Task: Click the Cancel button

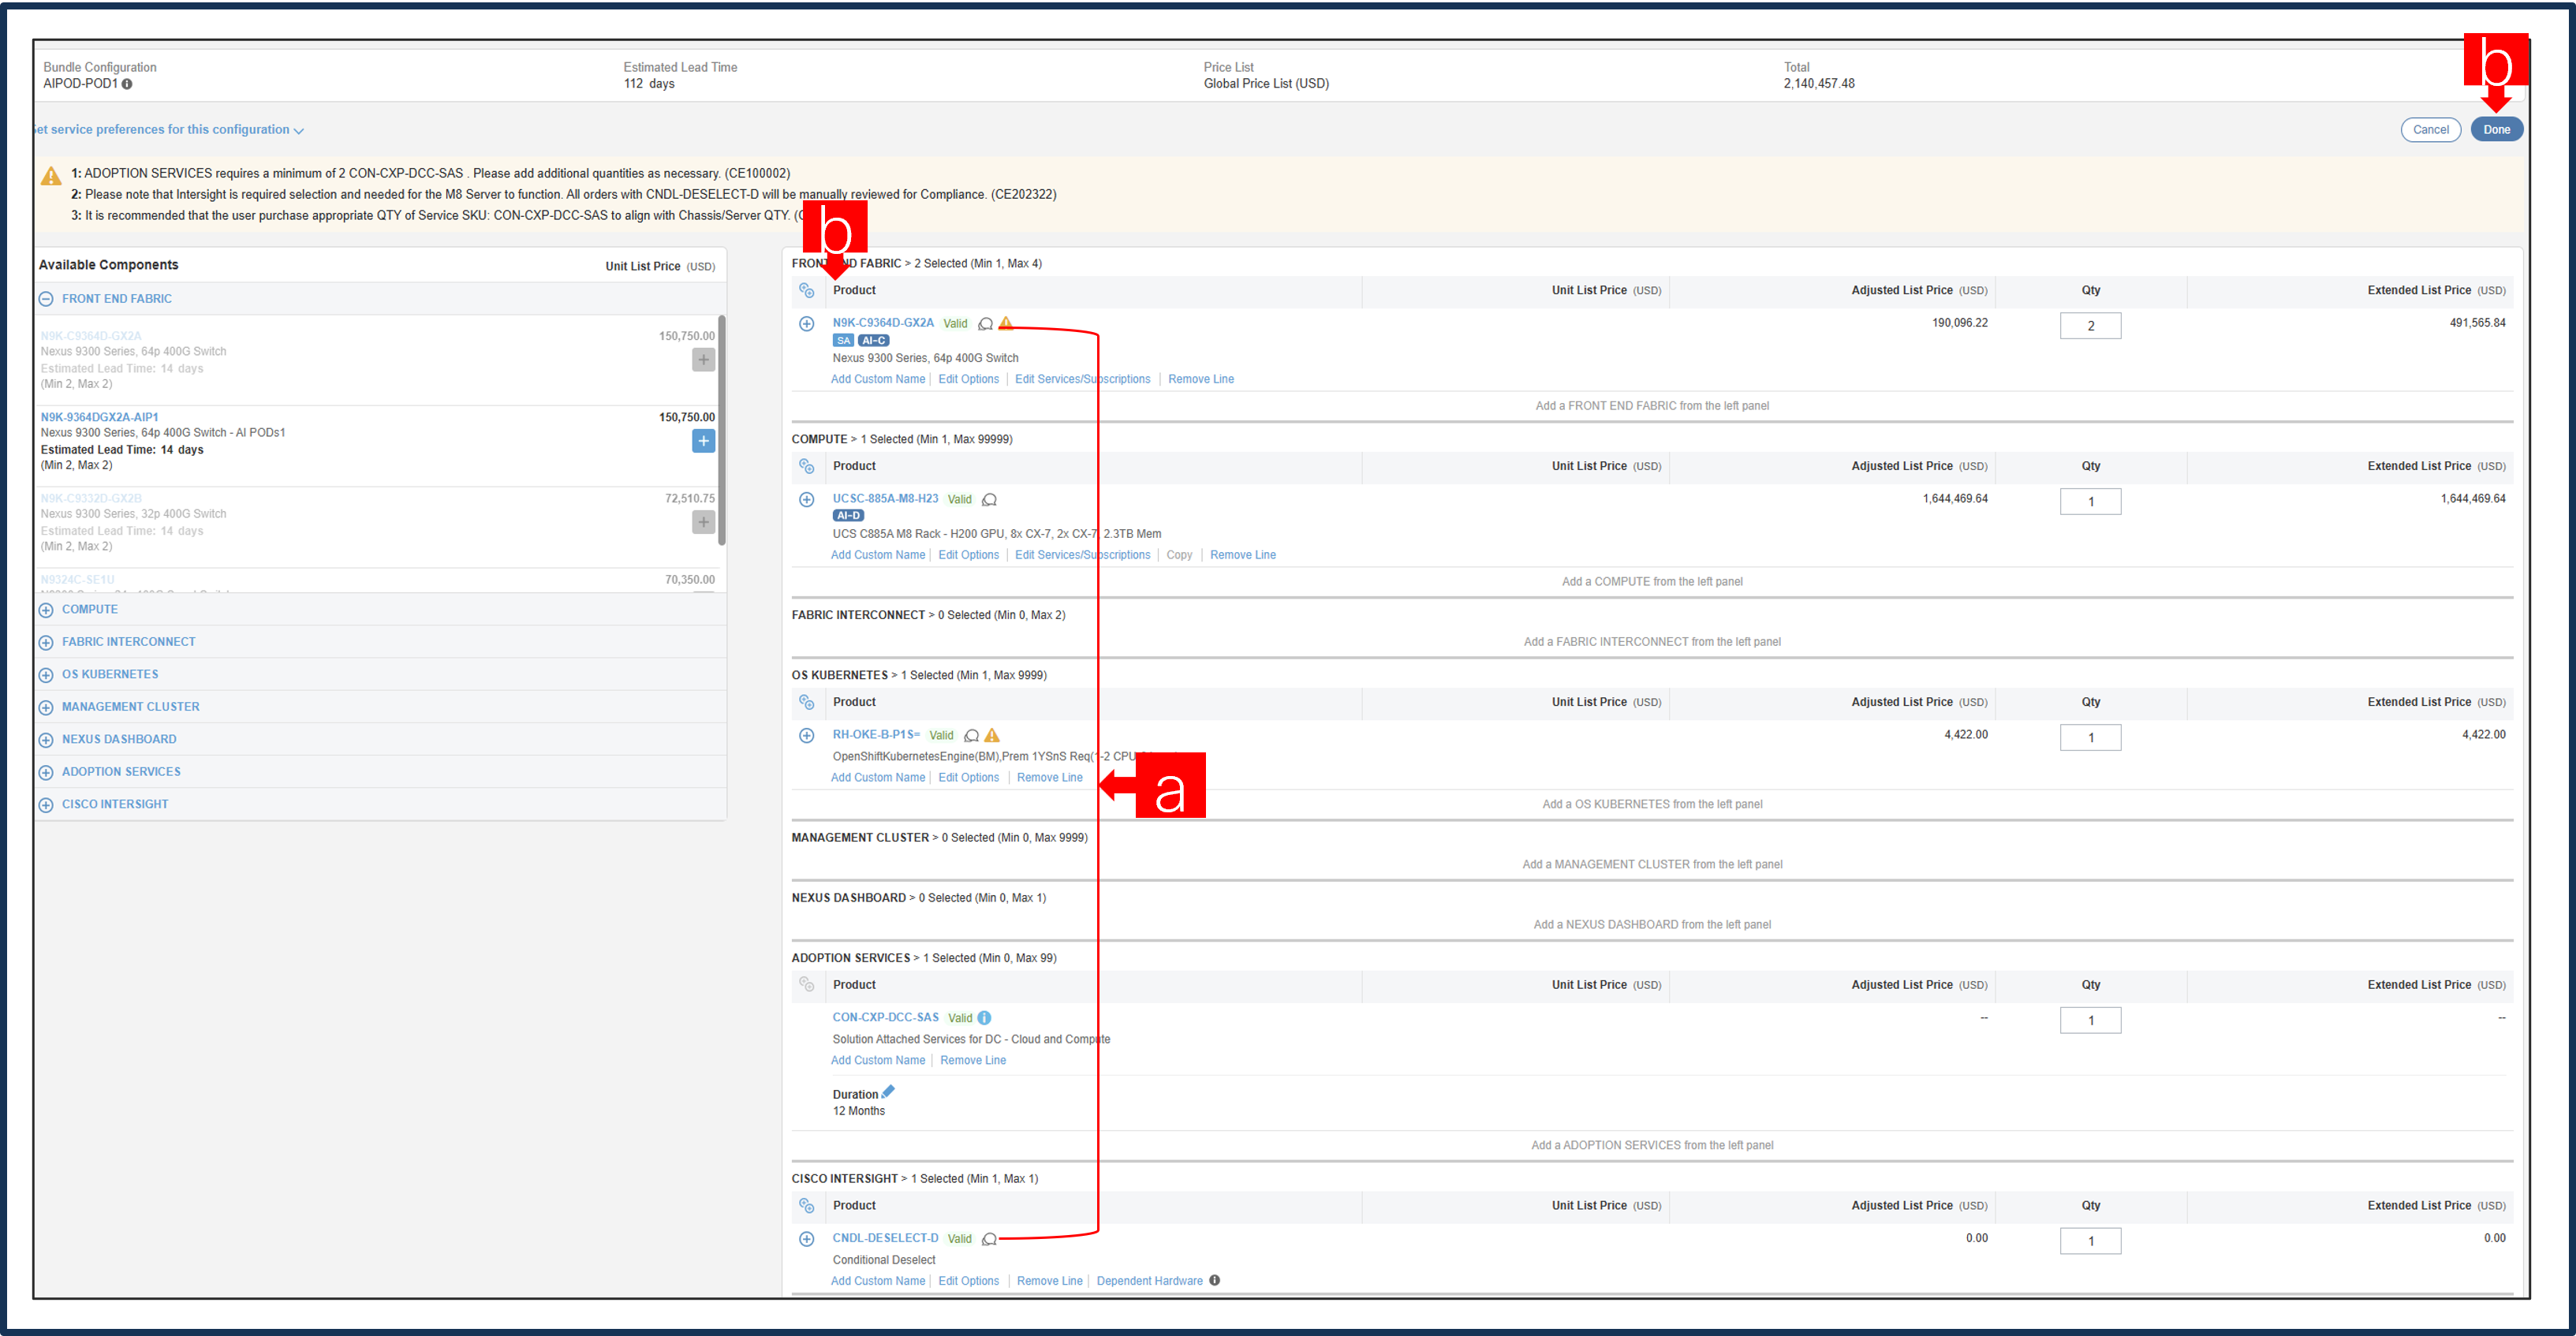Action: tap(2431, 129)
